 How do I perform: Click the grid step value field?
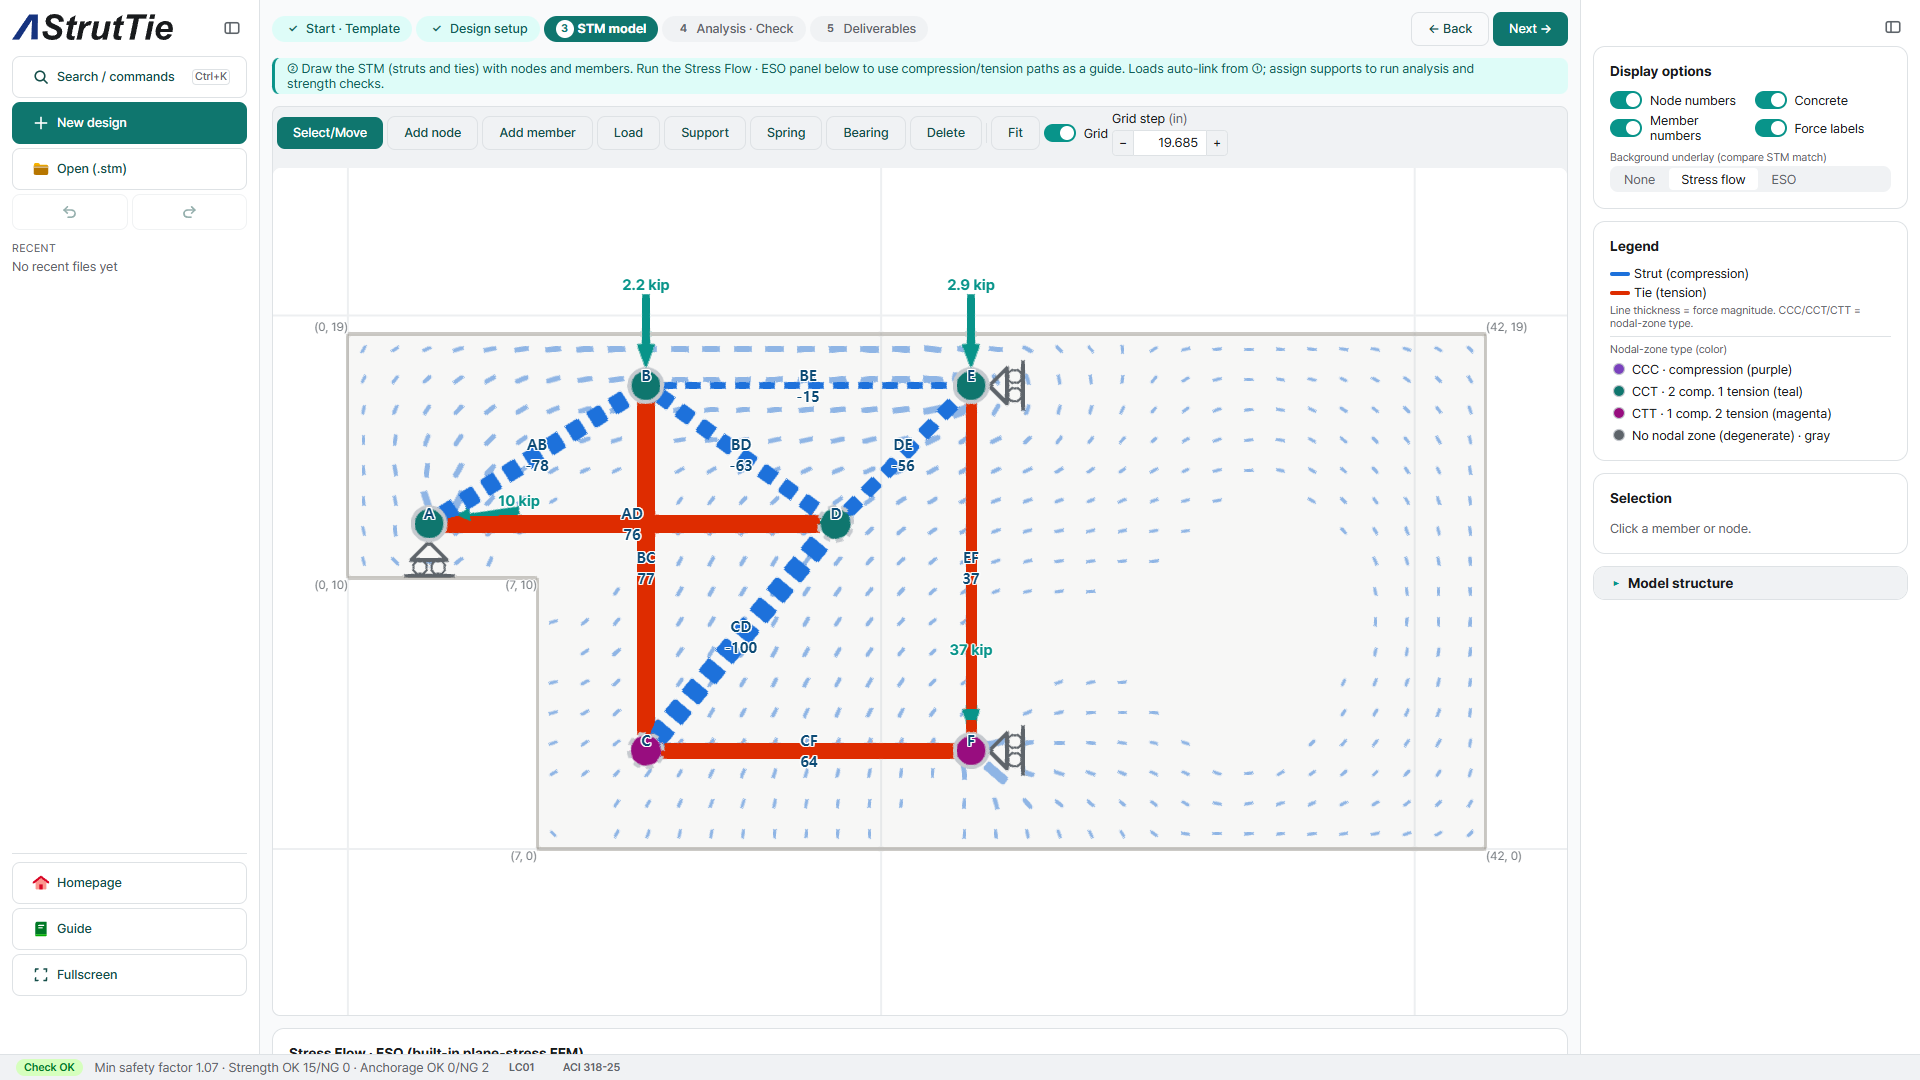1170,143
